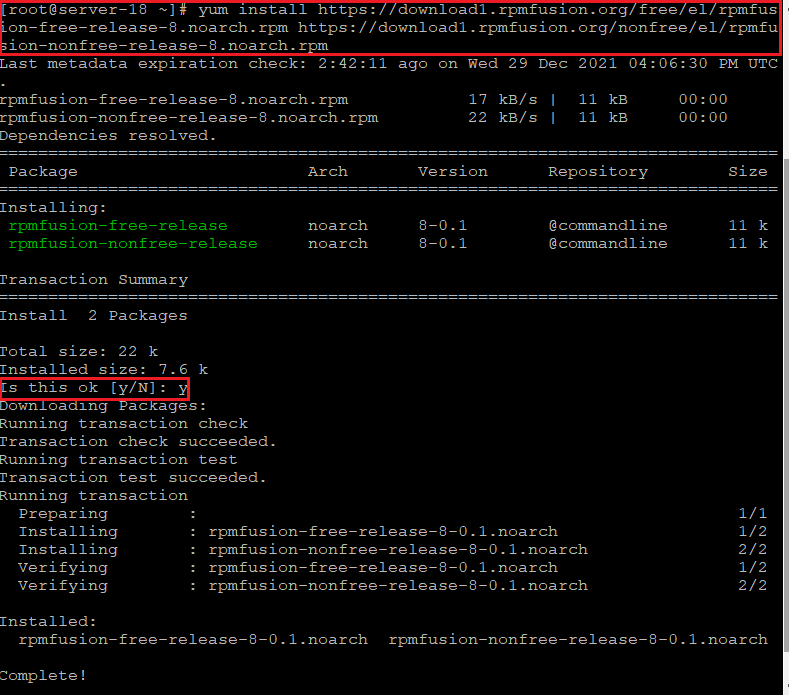This screenshot has width=789, height=695.
Task: Click rpmfusion-free-release-8-0.1.noarch under Installed:
Action: pyautogui.click(x=193, y=640)
